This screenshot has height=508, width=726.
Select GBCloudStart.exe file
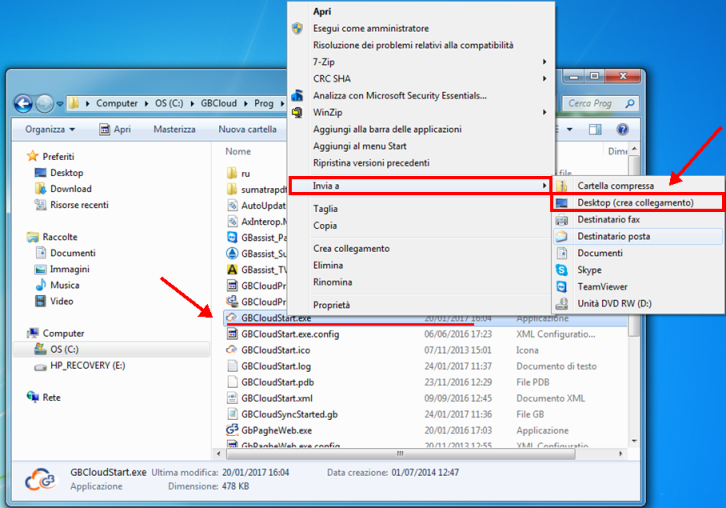[276, 318]
